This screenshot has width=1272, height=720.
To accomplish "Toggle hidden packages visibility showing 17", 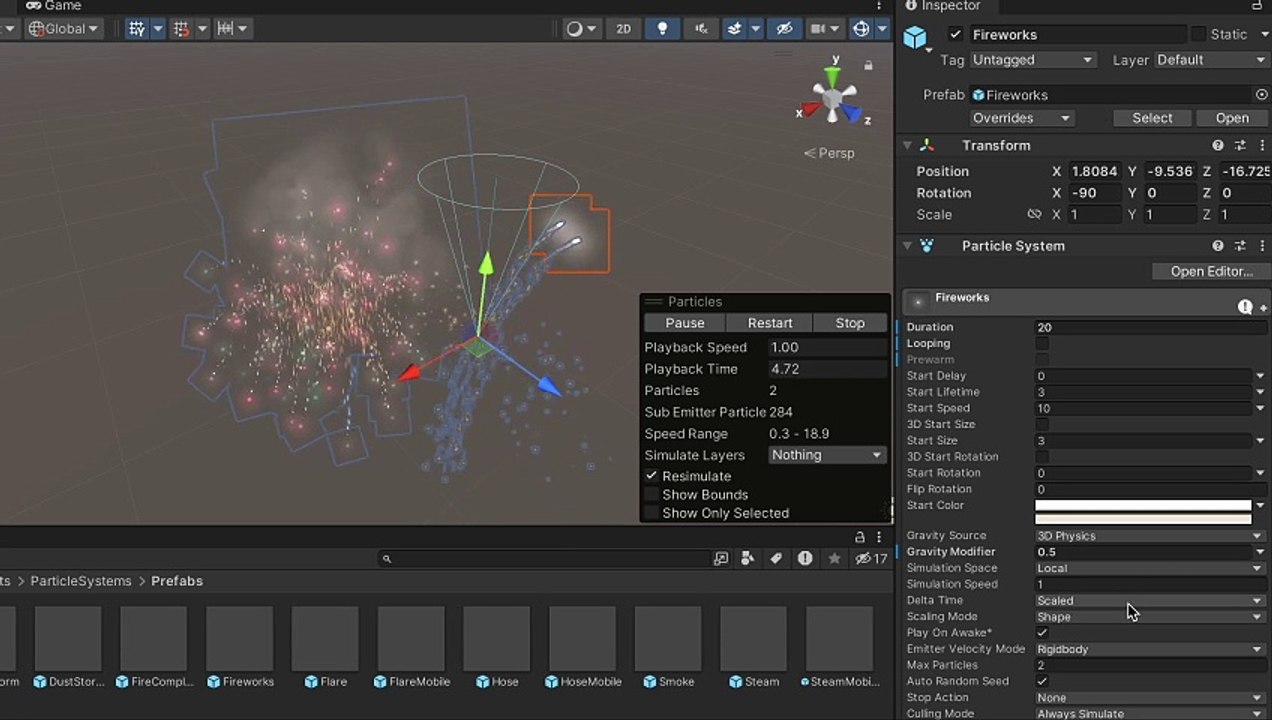I will pos(871,559).
